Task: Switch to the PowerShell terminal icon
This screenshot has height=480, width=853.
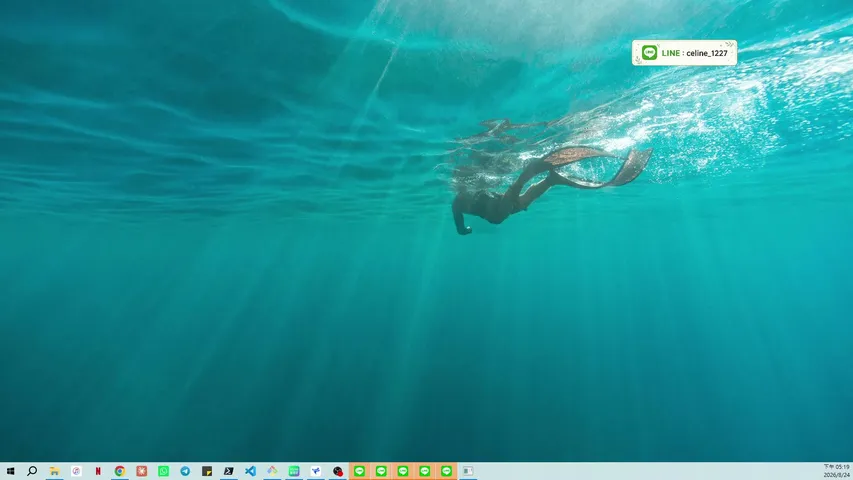Action: pos(228,471)
